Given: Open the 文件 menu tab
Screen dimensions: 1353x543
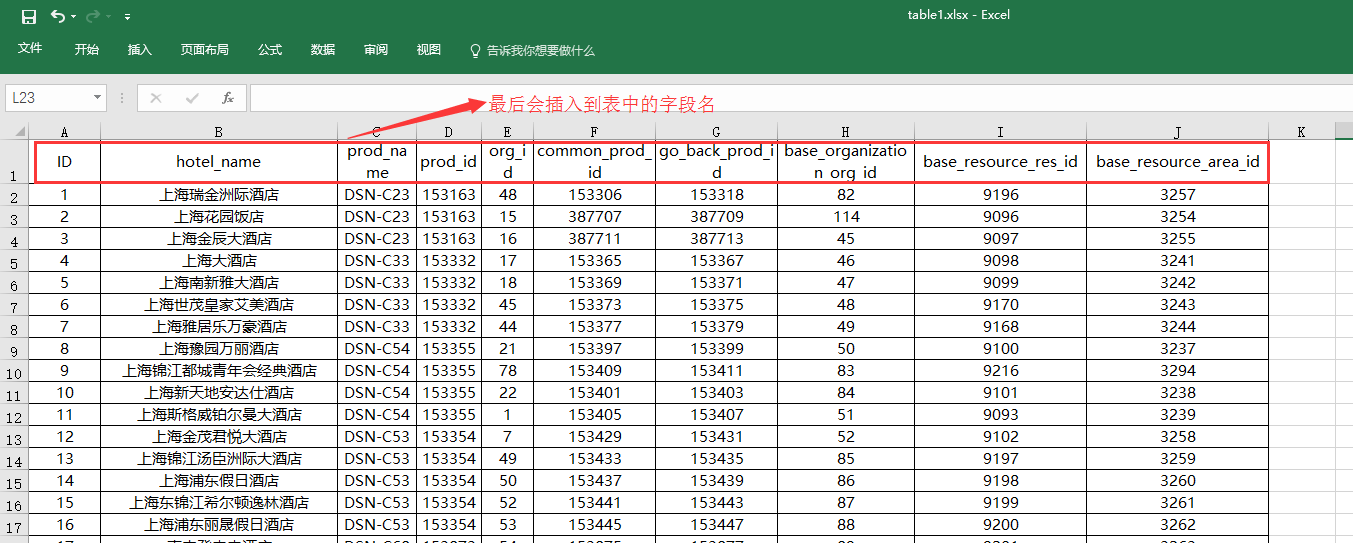Looking at the screenshot, I should (30, 49).
